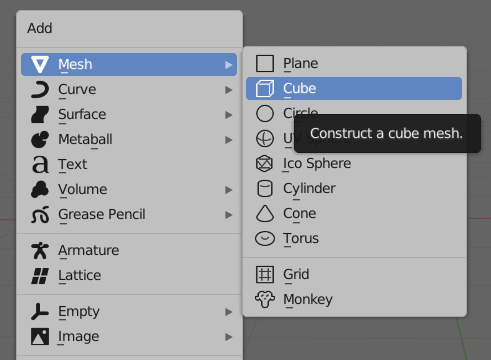Click the Lattice icon
The width and height of the screenshot is (491, 360).
(40, 276)
